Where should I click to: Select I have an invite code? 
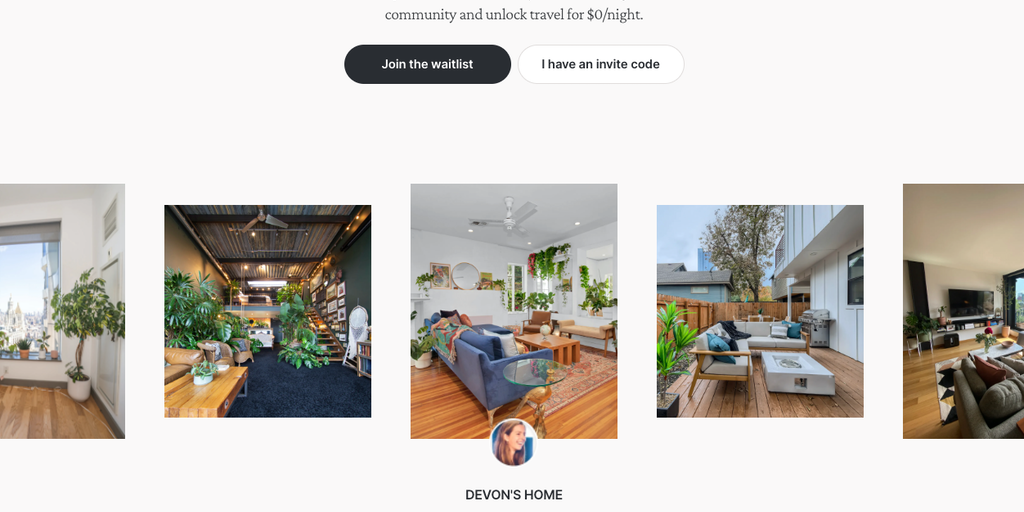coord(600,64)
